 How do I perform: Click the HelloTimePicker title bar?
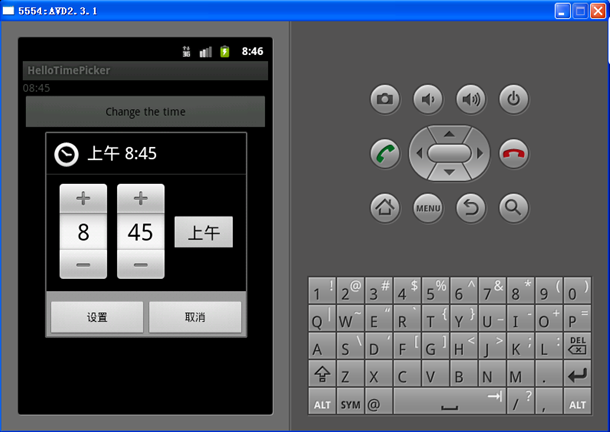145,70
